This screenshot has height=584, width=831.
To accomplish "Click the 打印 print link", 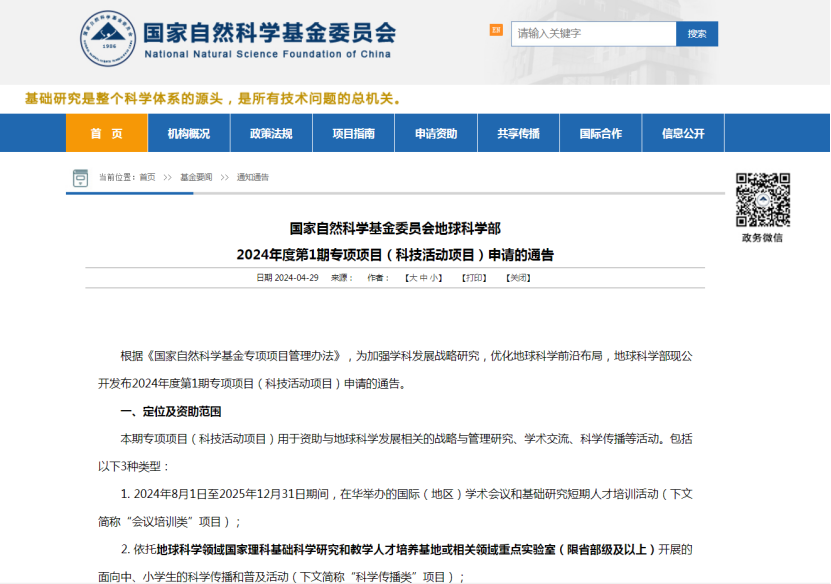I will coord(474,277).
